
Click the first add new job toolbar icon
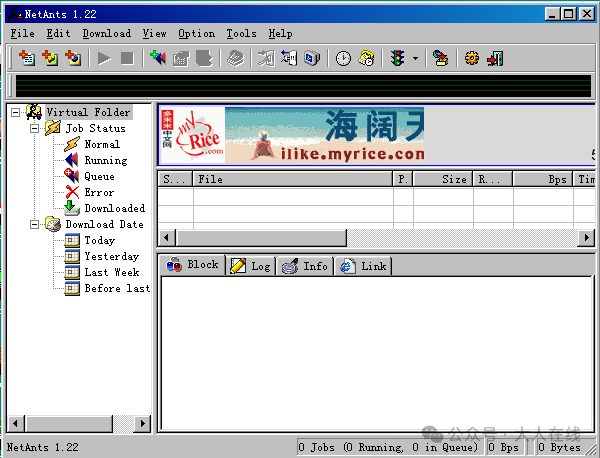[27, 58]
